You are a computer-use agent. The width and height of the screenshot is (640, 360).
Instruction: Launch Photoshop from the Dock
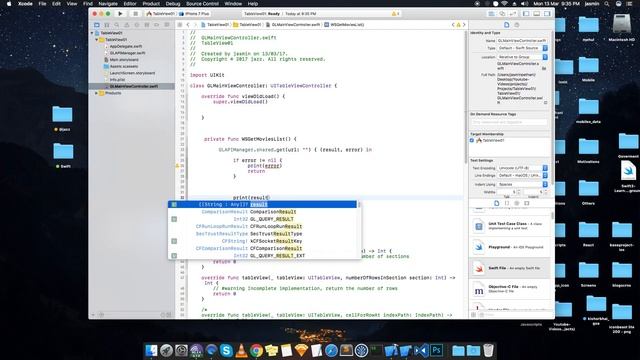[x=437, y=350]
